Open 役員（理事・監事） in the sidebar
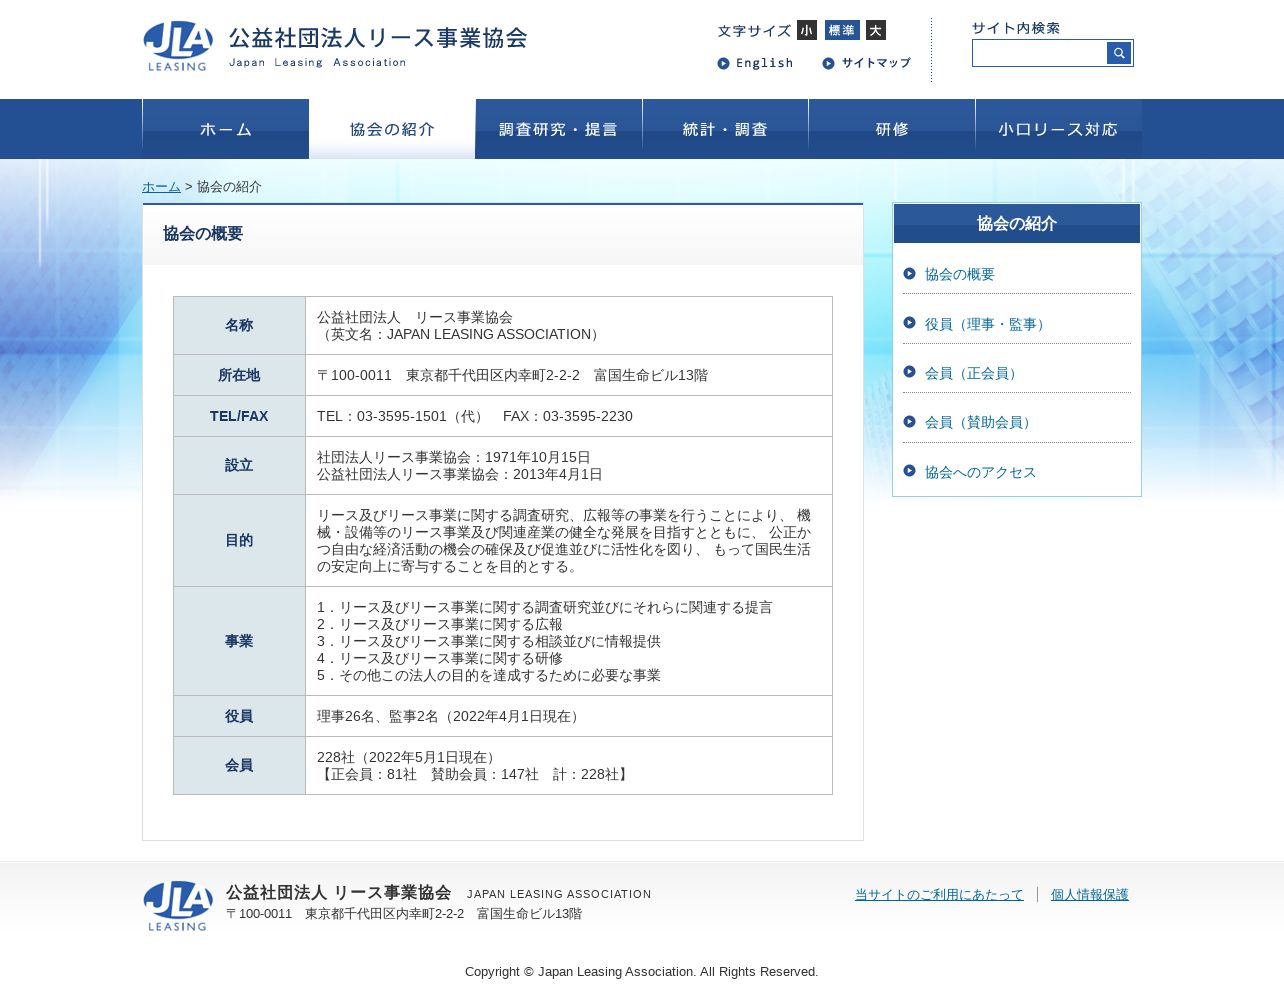1284x992 pixels. 987,324
